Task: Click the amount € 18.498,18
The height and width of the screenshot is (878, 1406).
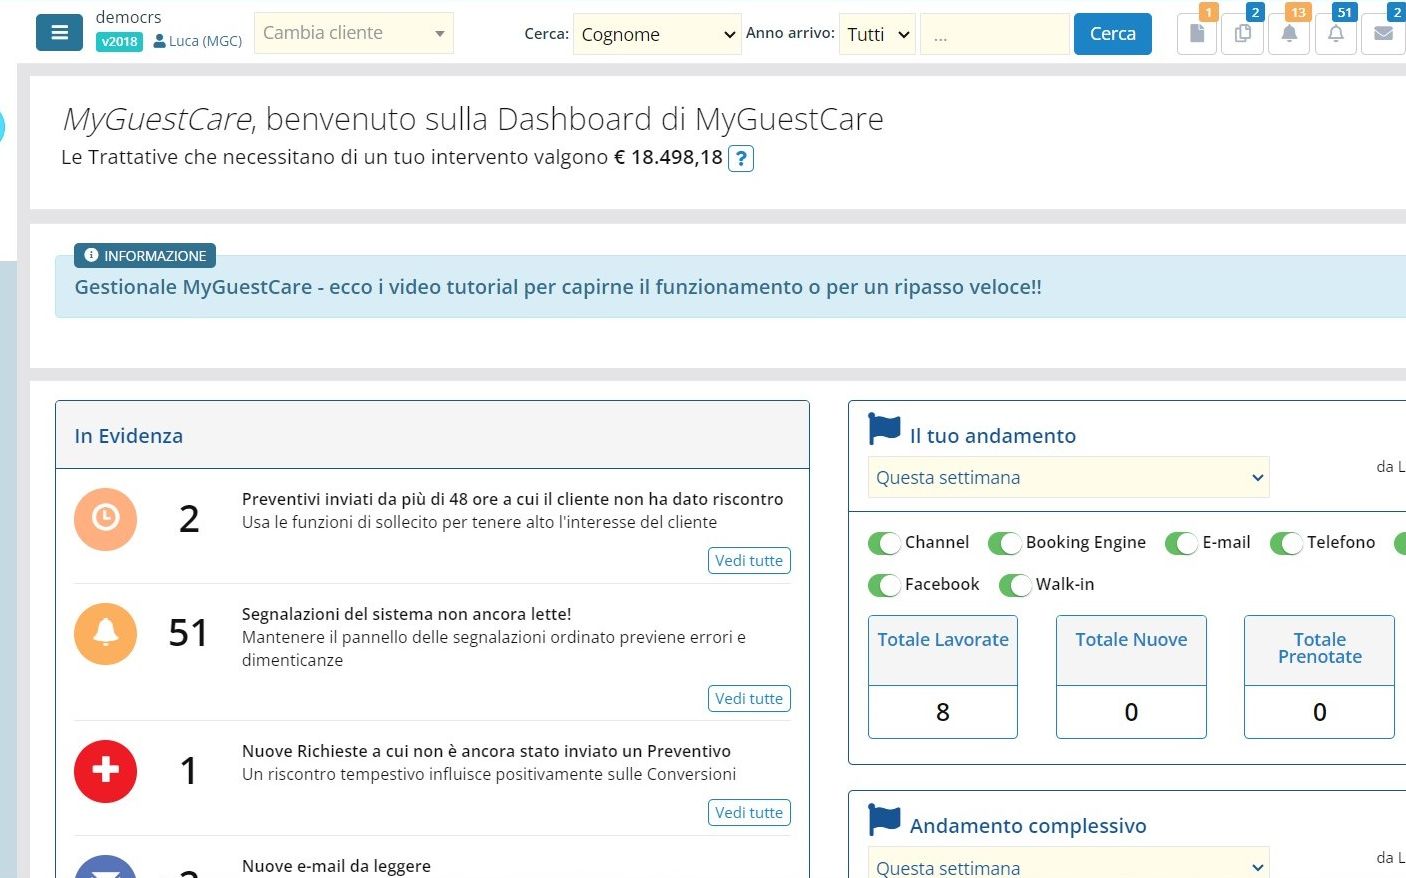Action: (668, 157)
